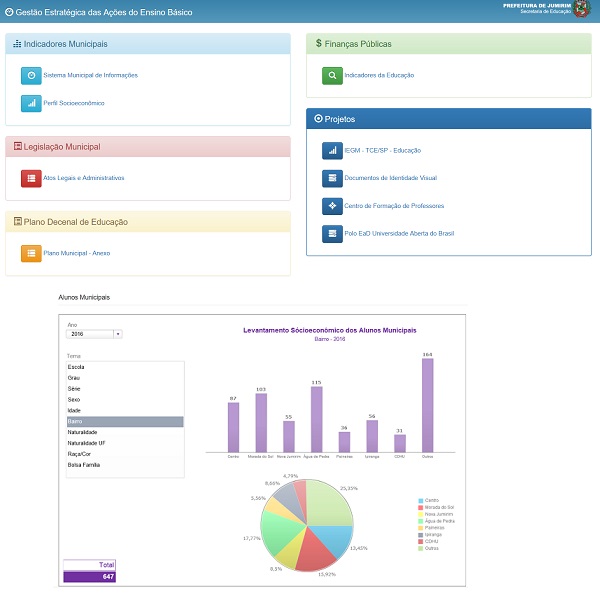600x600 pixels.
Task: Open the Perfil Socioeconômico link
Action: 74,103
